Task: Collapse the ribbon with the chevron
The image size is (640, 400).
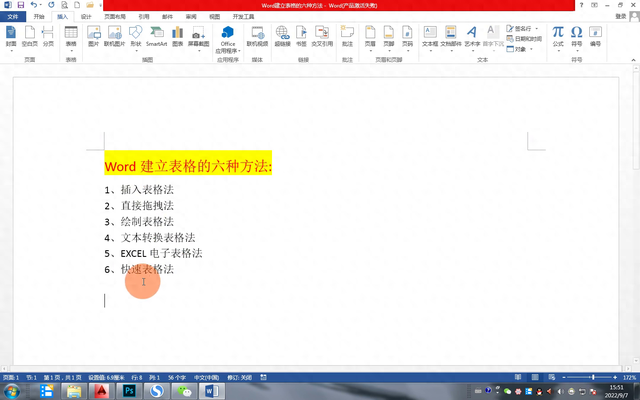Action: [633, 60]
